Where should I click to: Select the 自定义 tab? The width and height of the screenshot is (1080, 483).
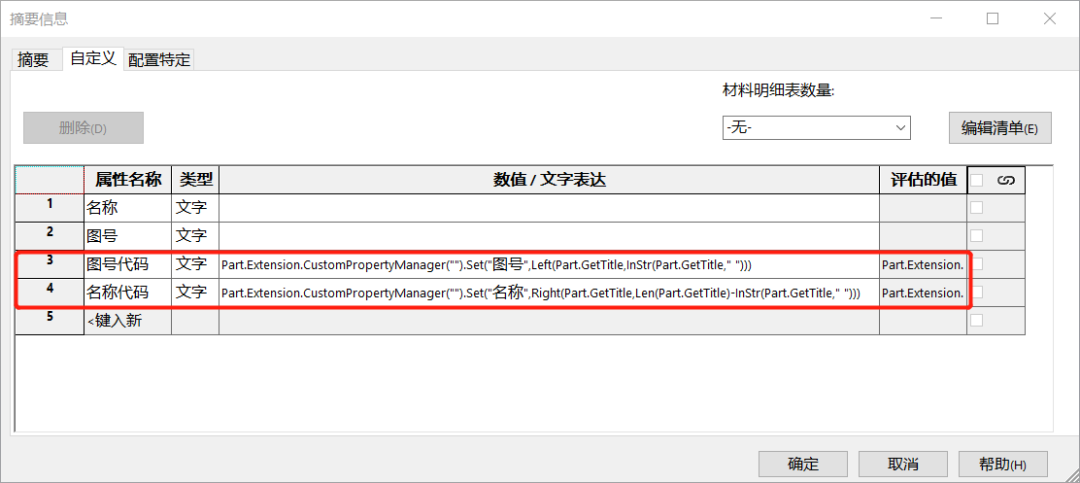click(x=93, y=59)
